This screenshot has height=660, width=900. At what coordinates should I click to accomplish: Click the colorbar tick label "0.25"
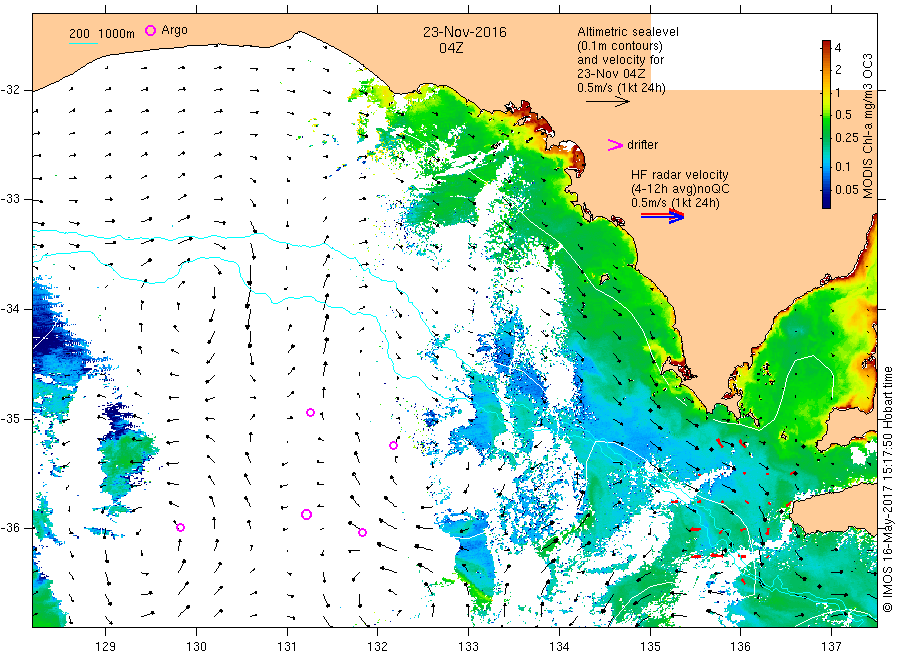pos(847,138)
